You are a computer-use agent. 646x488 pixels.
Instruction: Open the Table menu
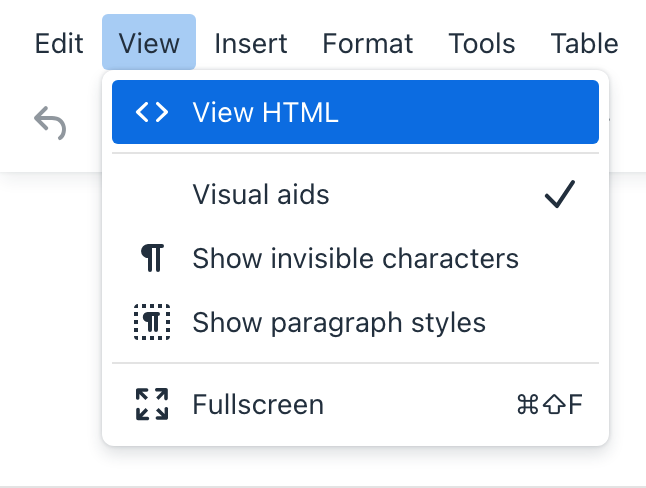(x=584, y=44)
